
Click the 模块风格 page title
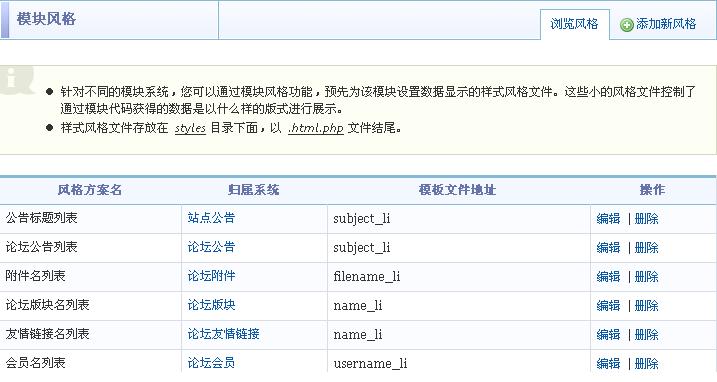[46, 19]
